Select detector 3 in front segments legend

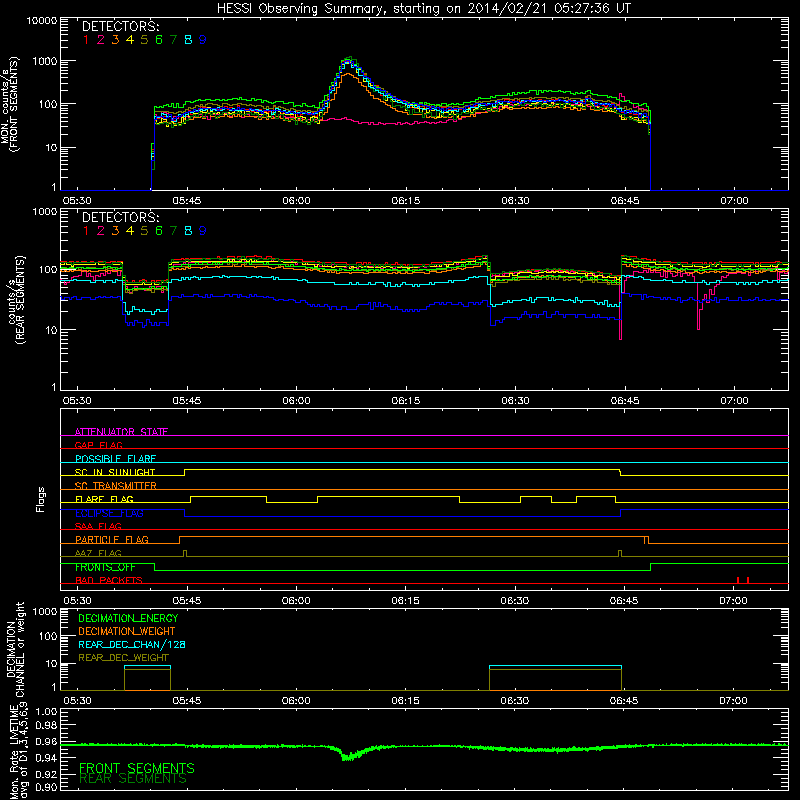point(115,40)
